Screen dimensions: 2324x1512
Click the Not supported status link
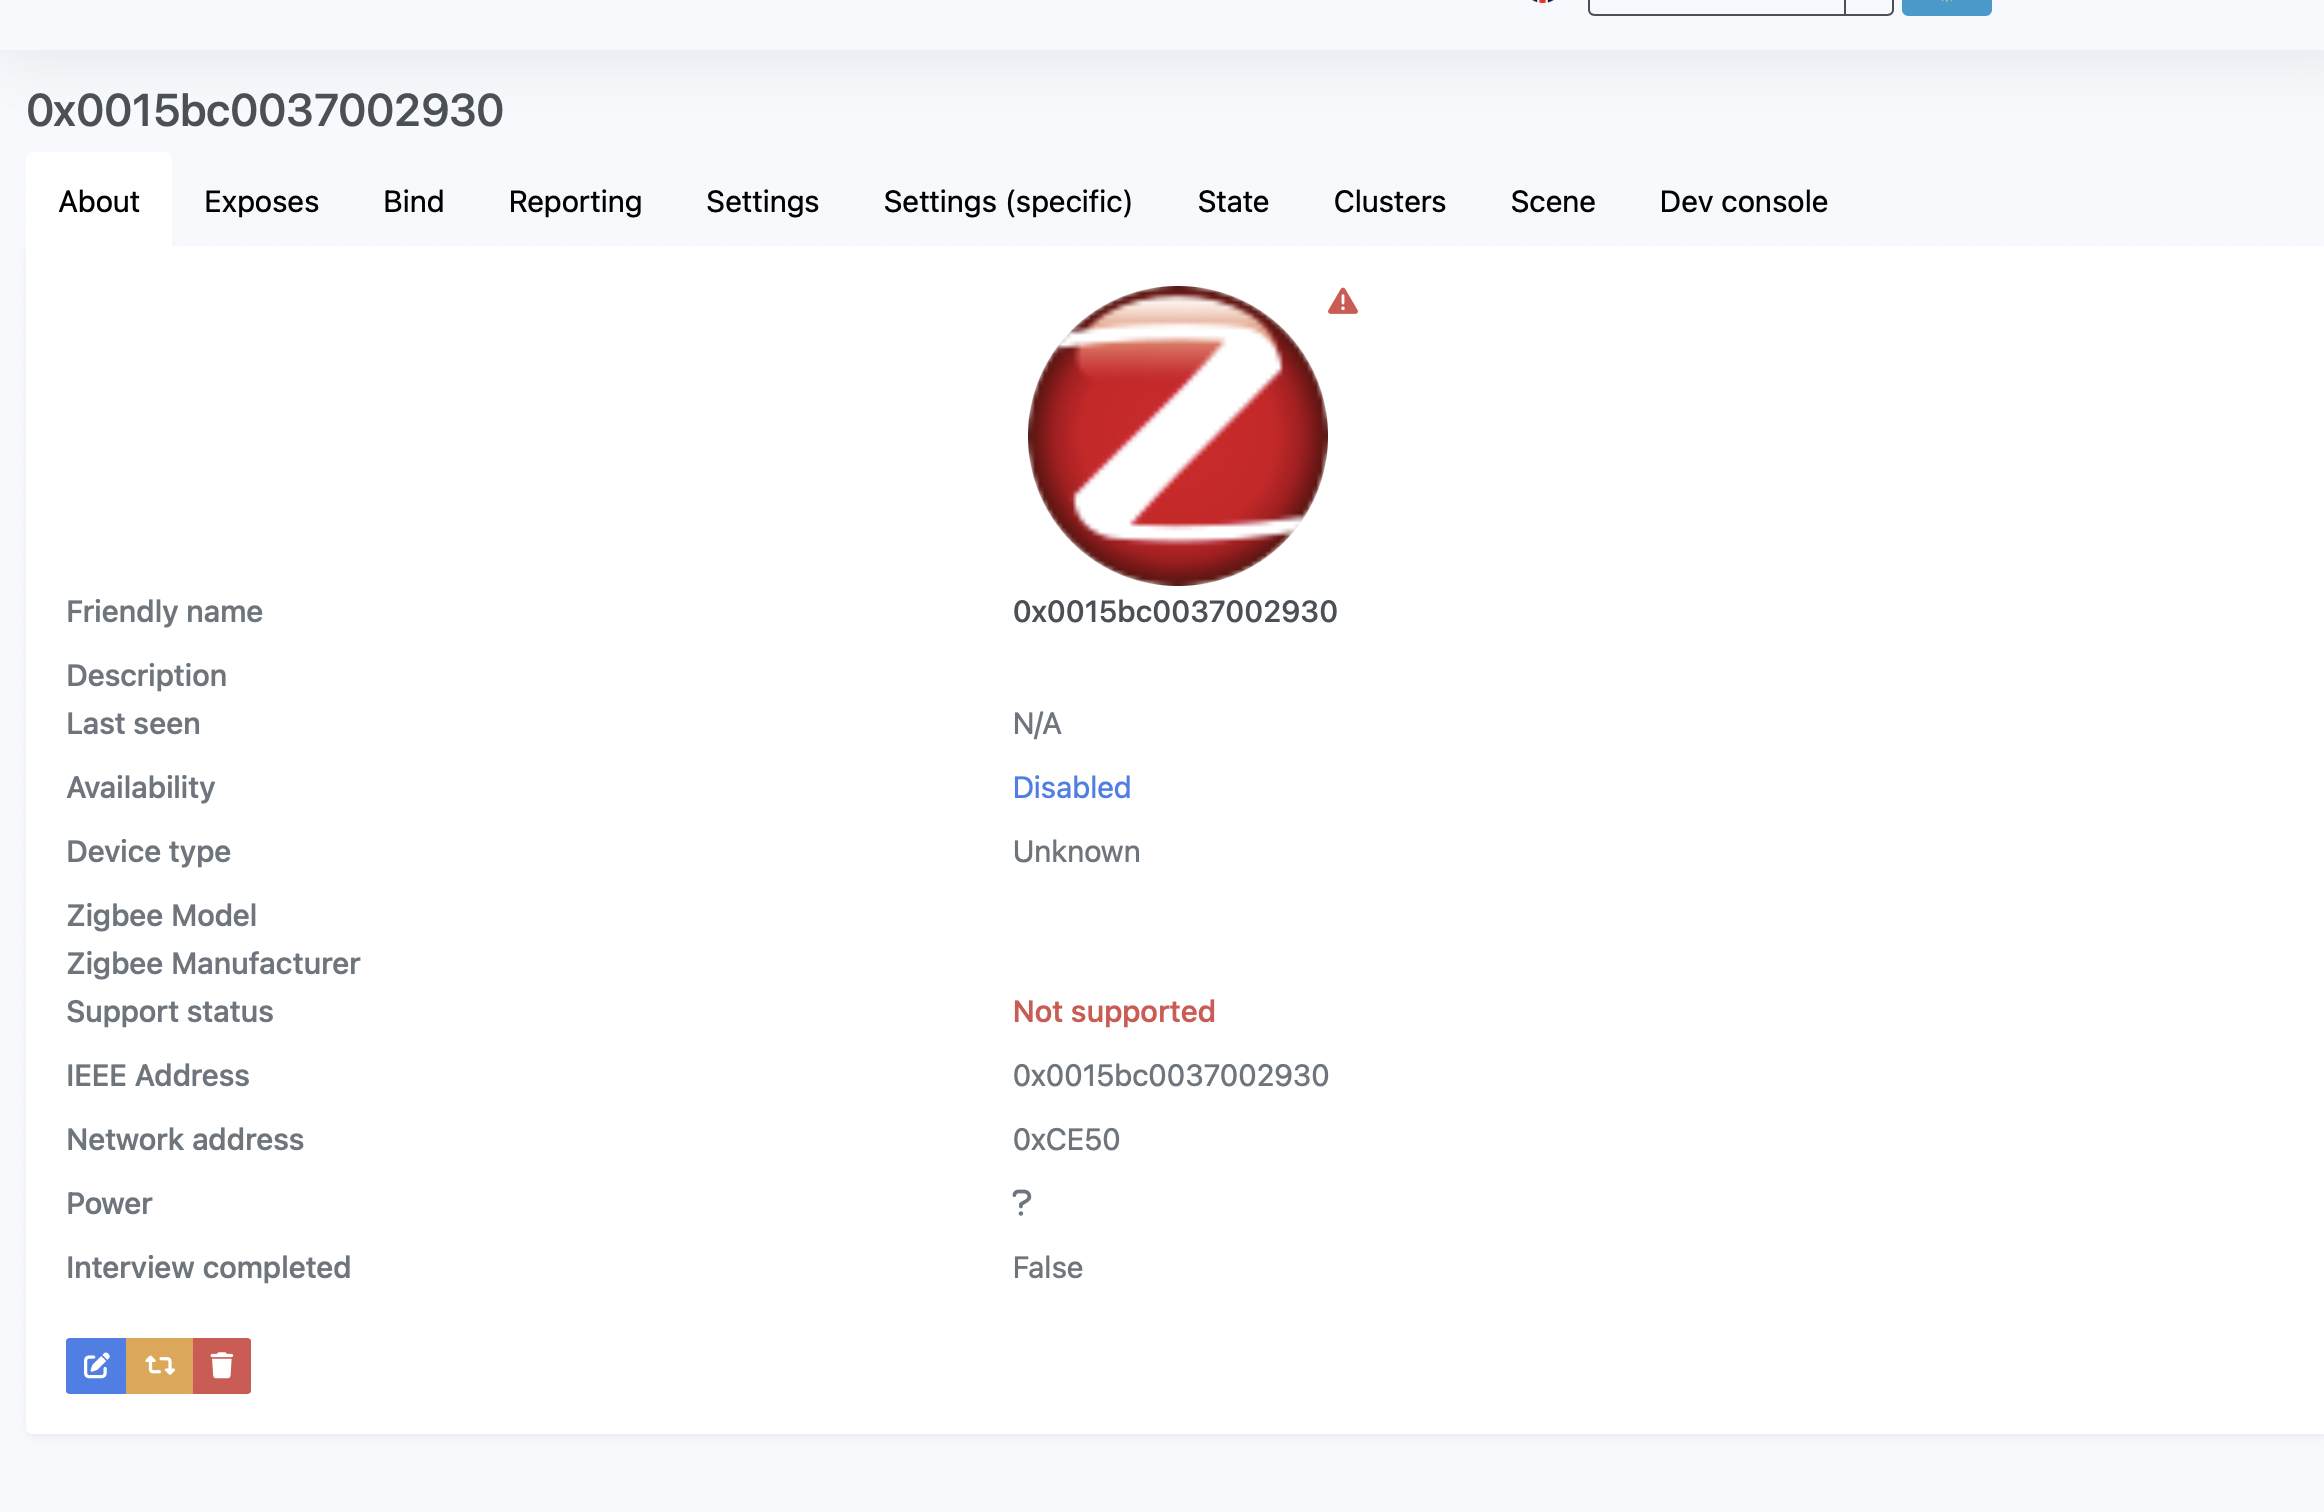[1113, 1011]
